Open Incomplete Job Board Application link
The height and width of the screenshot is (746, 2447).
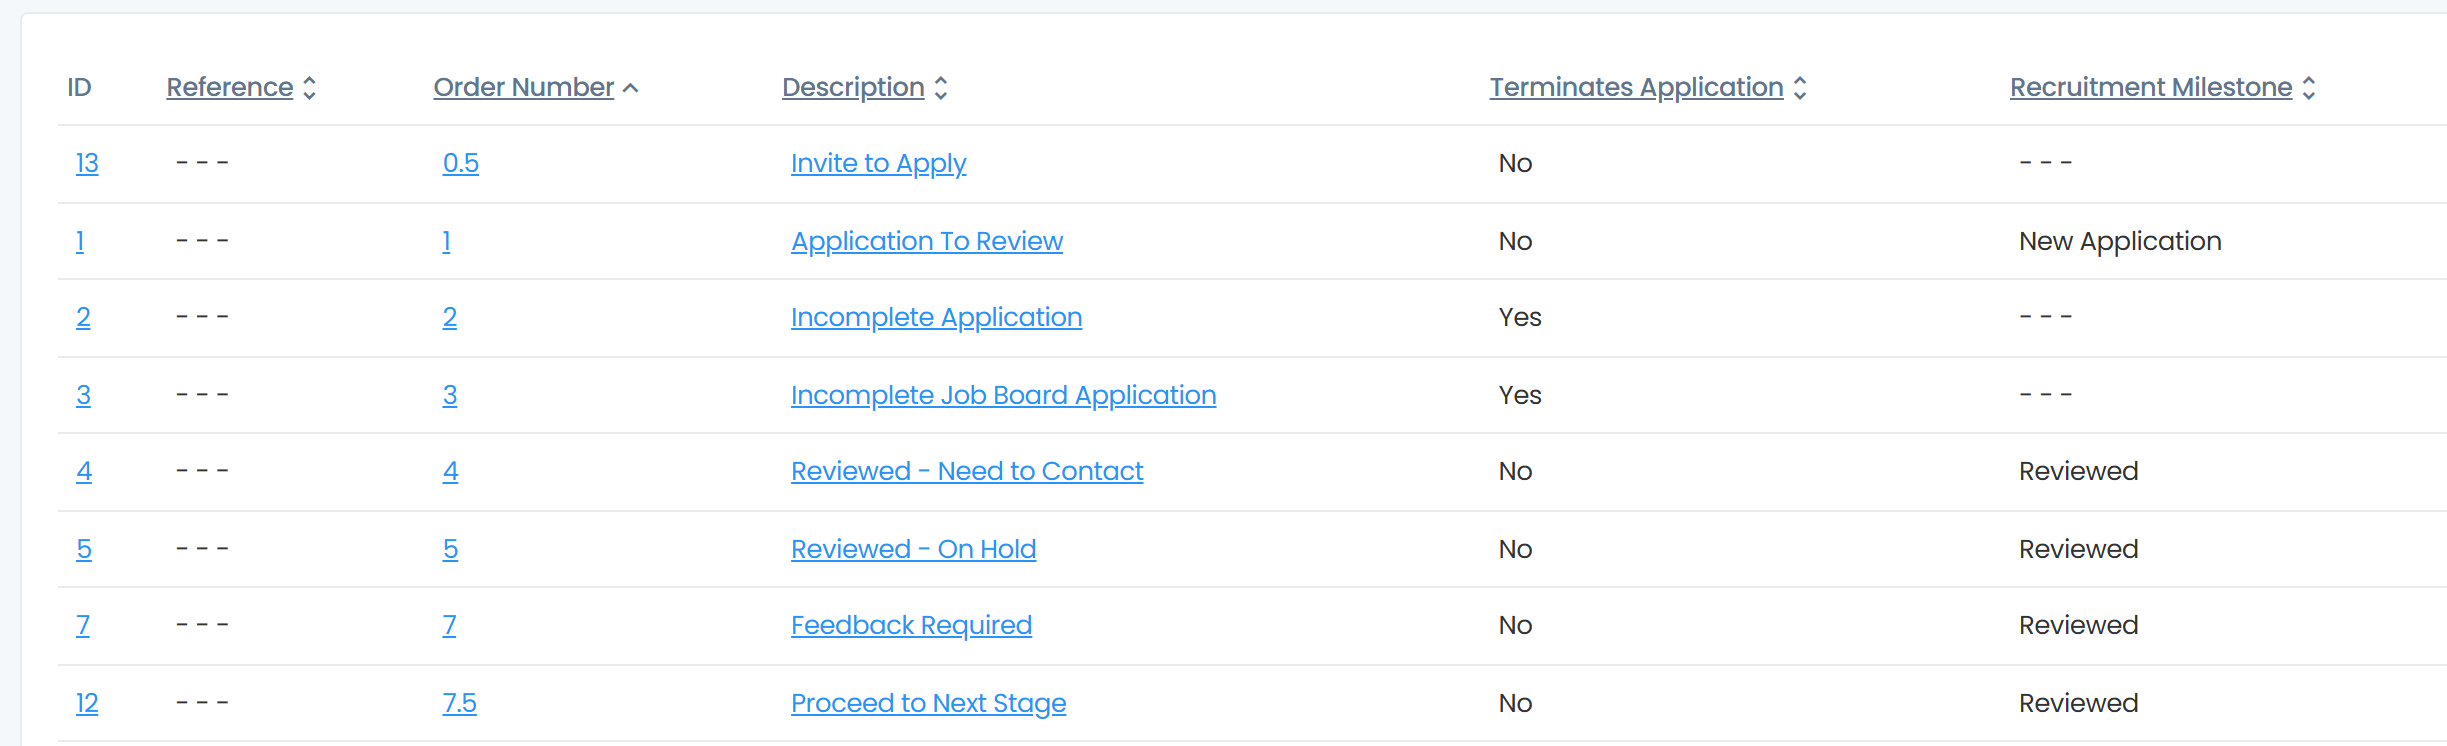[1003, 395]
